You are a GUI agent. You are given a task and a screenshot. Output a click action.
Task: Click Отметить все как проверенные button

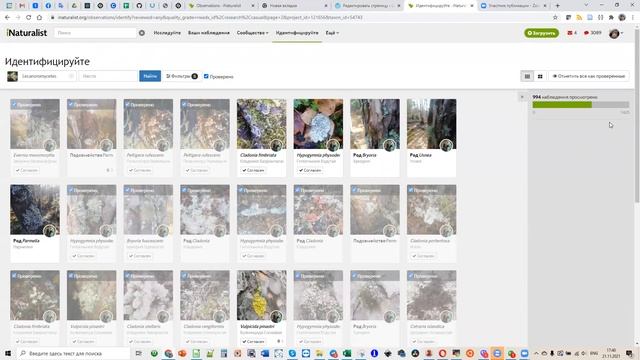(589, 76)
